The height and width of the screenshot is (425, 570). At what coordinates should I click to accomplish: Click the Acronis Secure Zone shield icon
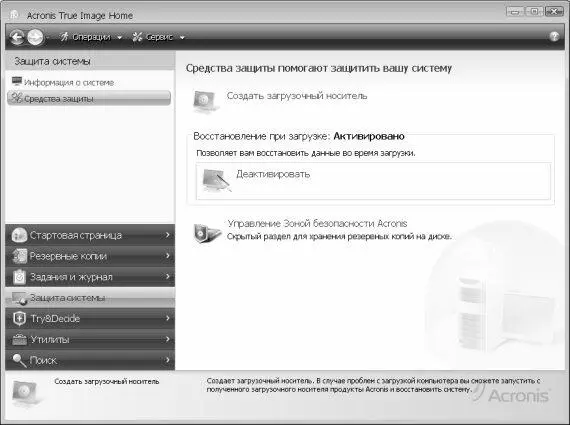206,233
